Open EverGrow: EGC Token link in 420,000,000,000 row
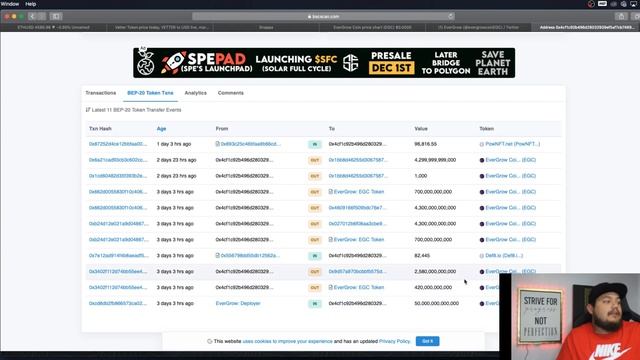The image size is (640, 360). (x=359, y=287)
